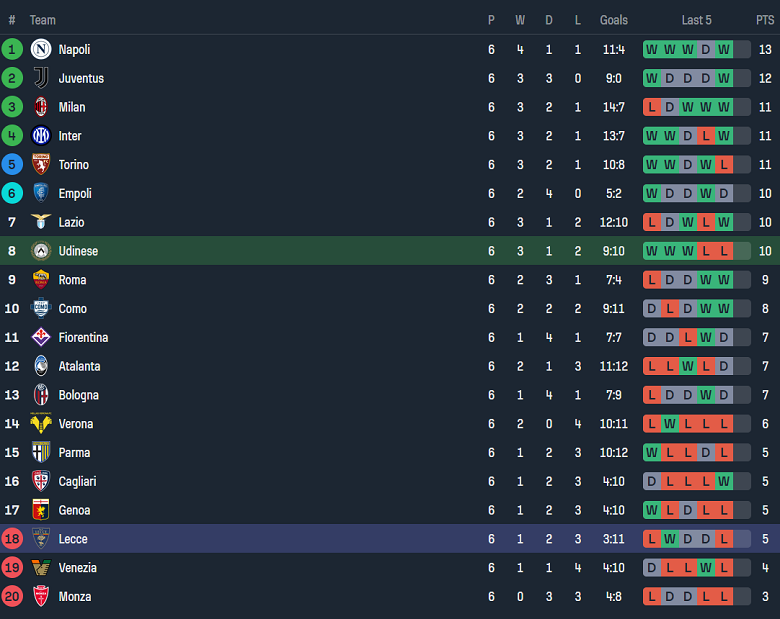Click the Juventus club logo
Image resolution: width=780 pixels, height=619 pixels.
tap(41, 78)
